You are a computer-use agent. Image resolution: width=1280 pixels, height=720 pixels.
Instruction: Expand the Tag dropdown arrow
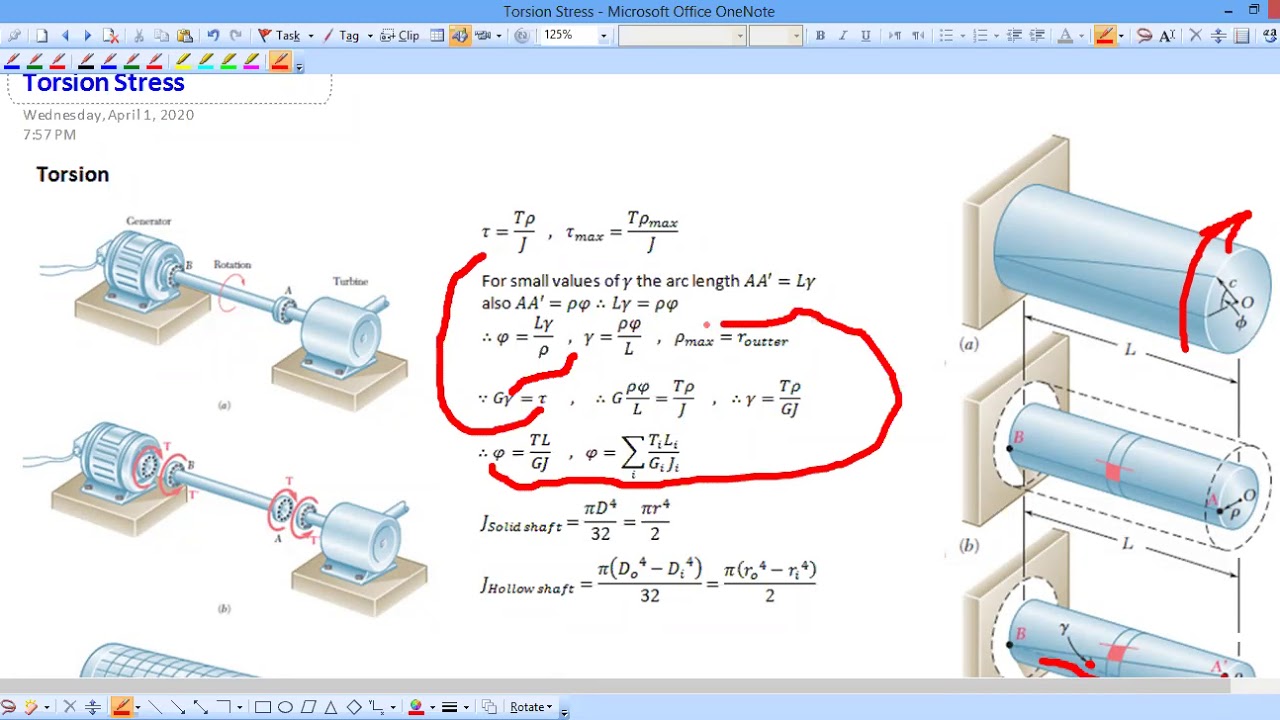tap(370, 35)
